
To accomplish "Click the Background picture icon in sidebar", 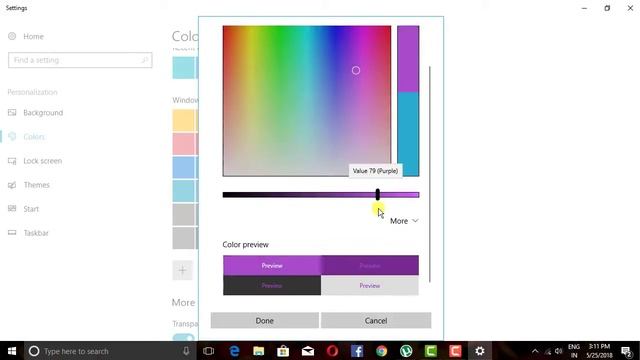I will [x=12, y=112].
